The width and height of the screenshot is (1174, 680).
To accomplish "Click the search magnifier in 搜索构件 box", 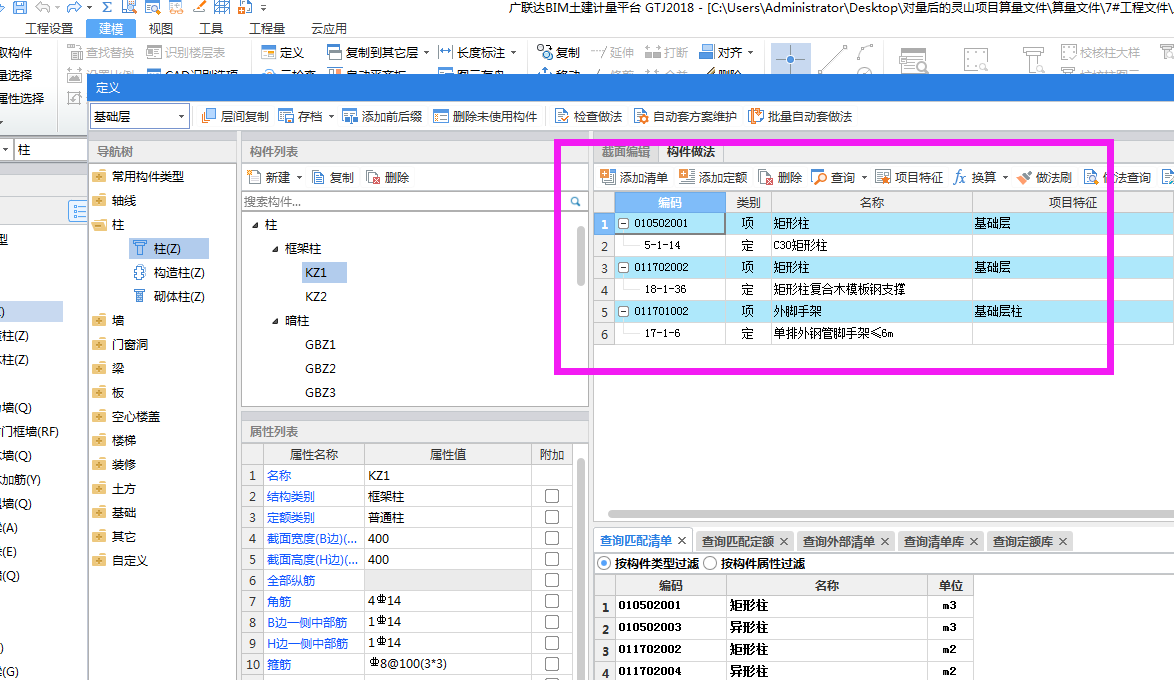I will pyautogui.click(x=575, y=201).
